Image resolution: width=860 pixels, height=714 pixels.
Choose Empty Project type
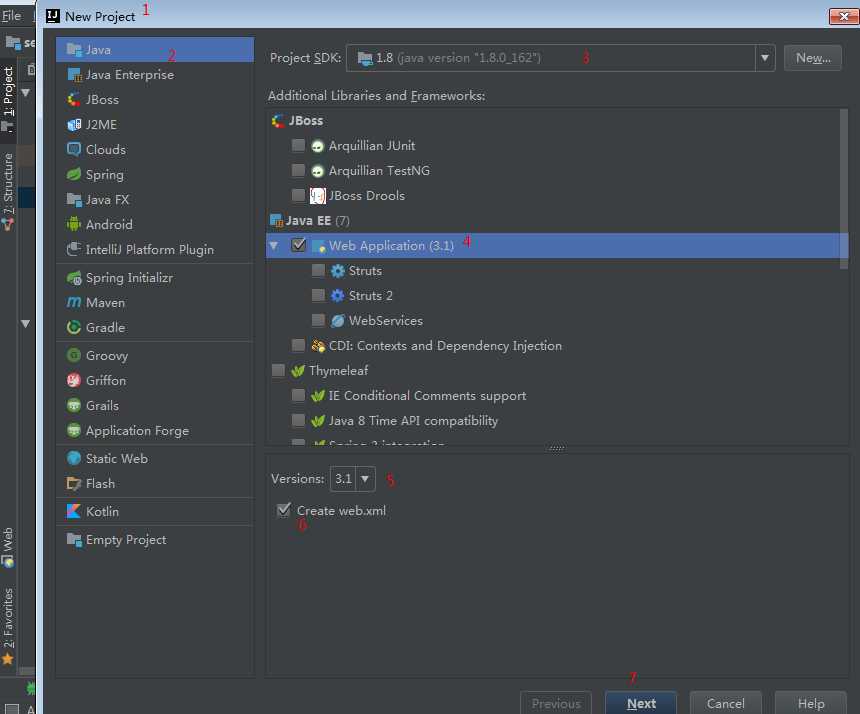click(155, 540)
